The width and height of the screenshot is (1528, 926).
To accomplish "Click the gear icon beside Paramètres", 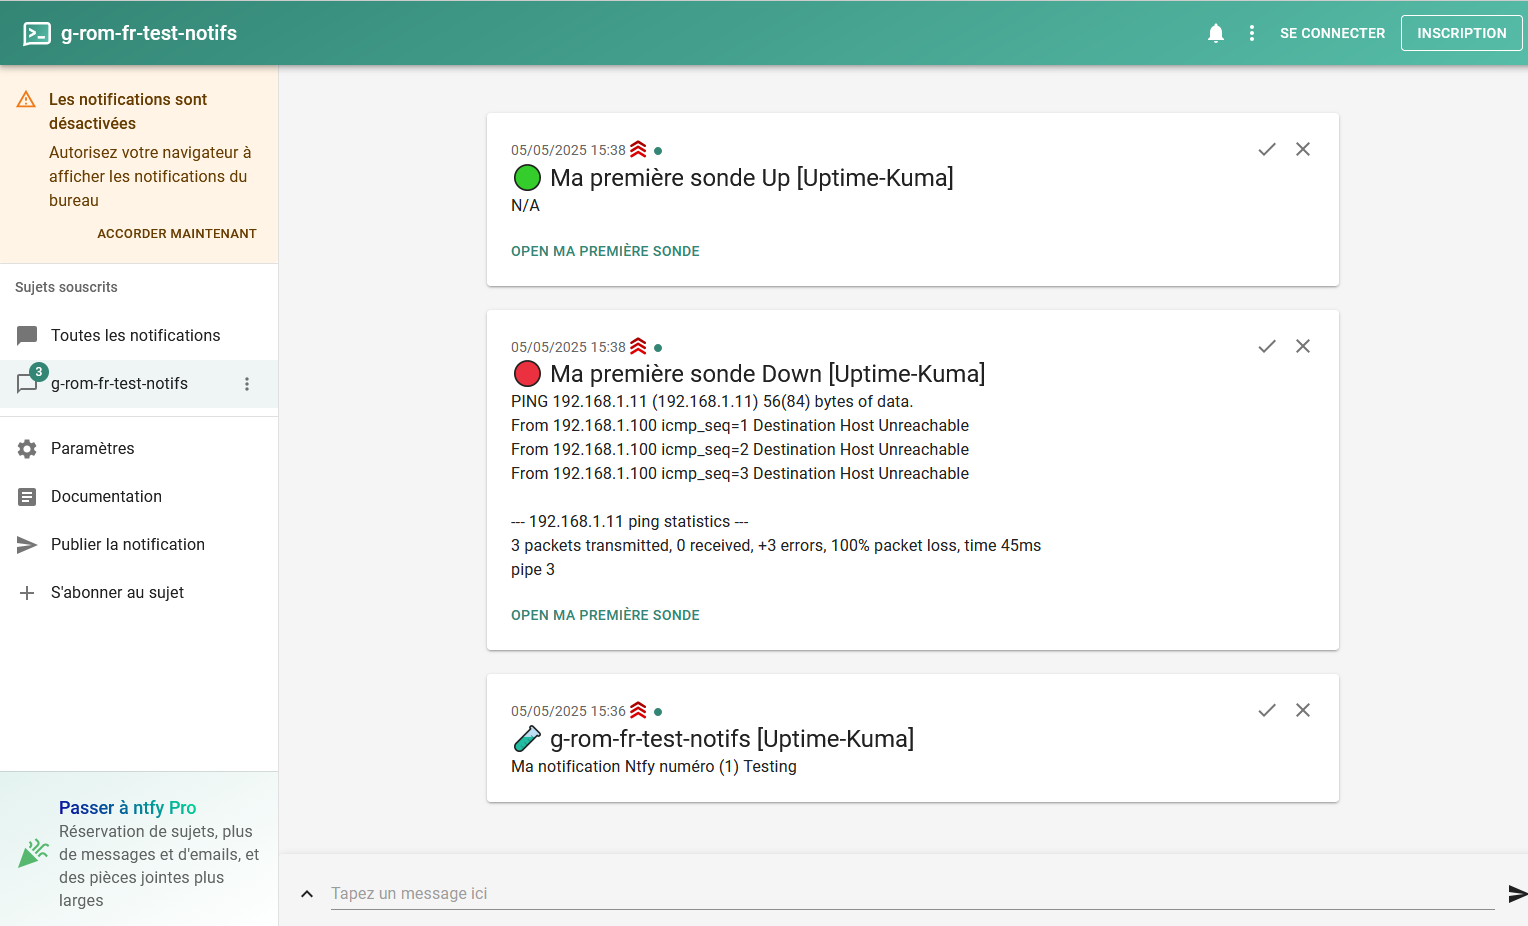I will [27, 449].
